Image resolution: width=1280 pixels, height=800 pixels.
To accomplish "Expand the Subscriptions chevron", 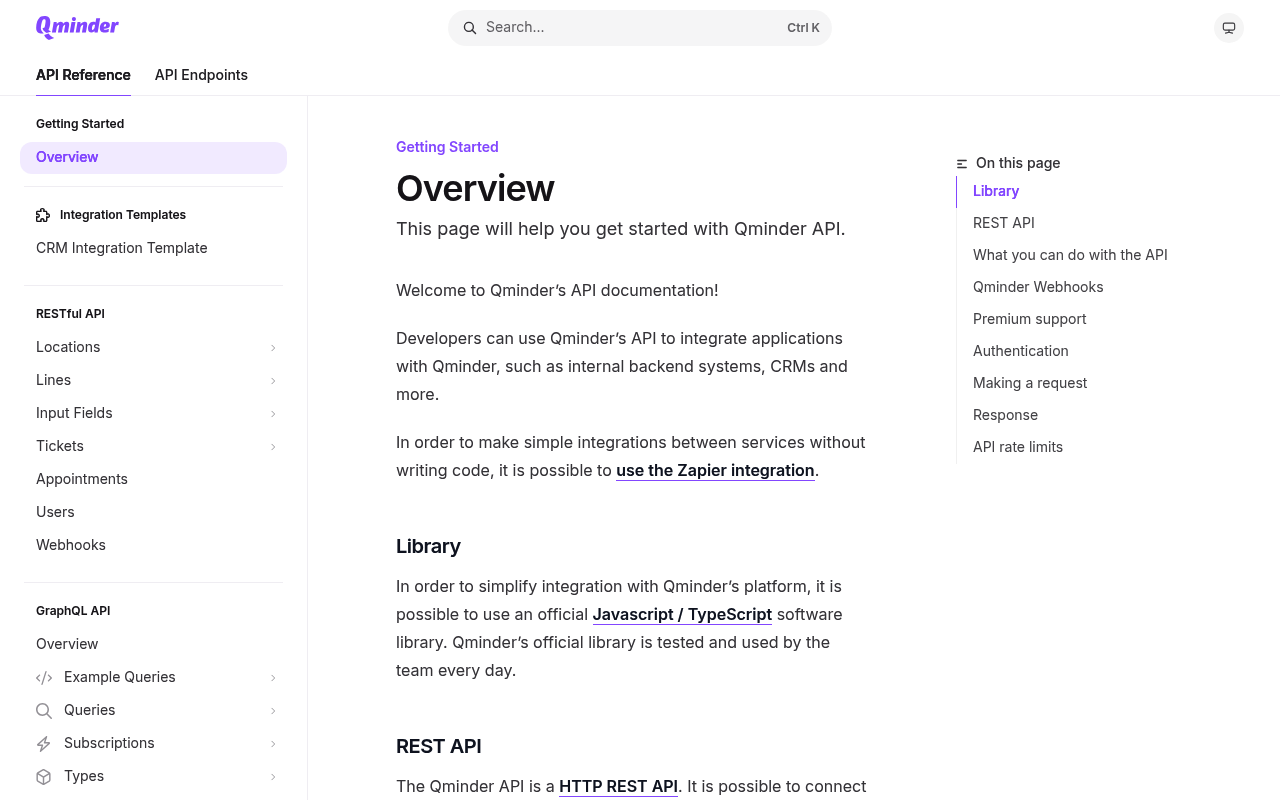I will click(x=273, y=744).
